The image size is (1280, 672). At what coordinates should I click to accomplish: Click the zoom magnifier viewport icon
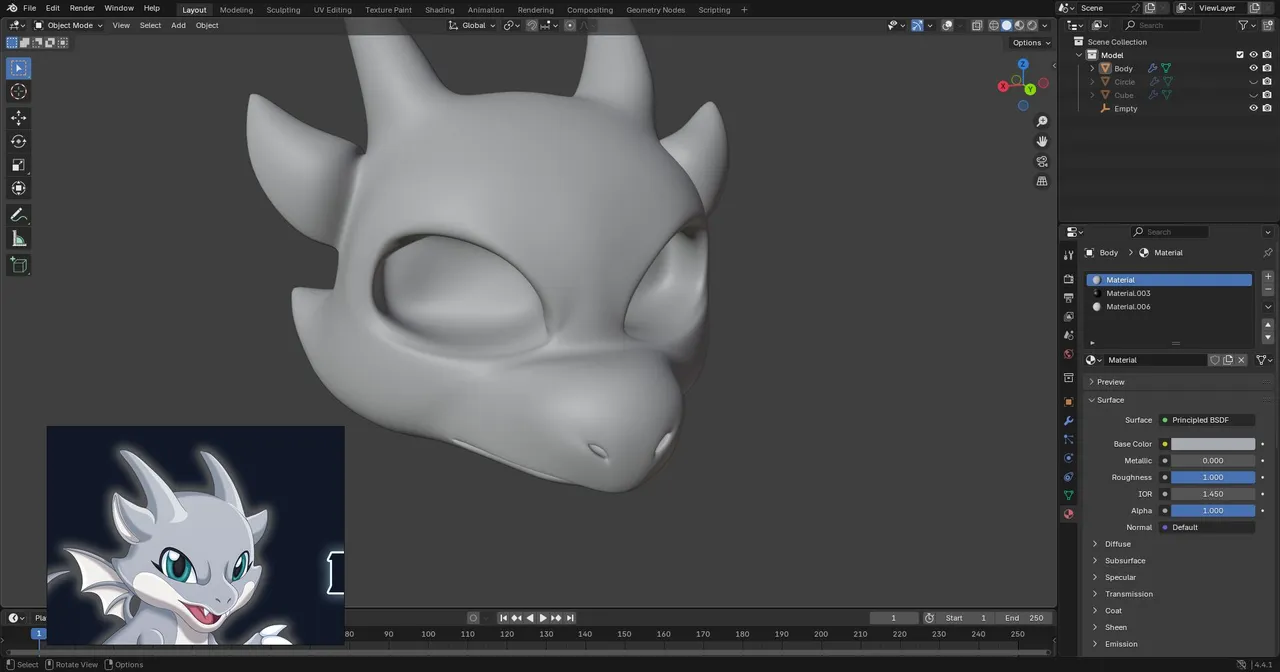pos(1042,122)
